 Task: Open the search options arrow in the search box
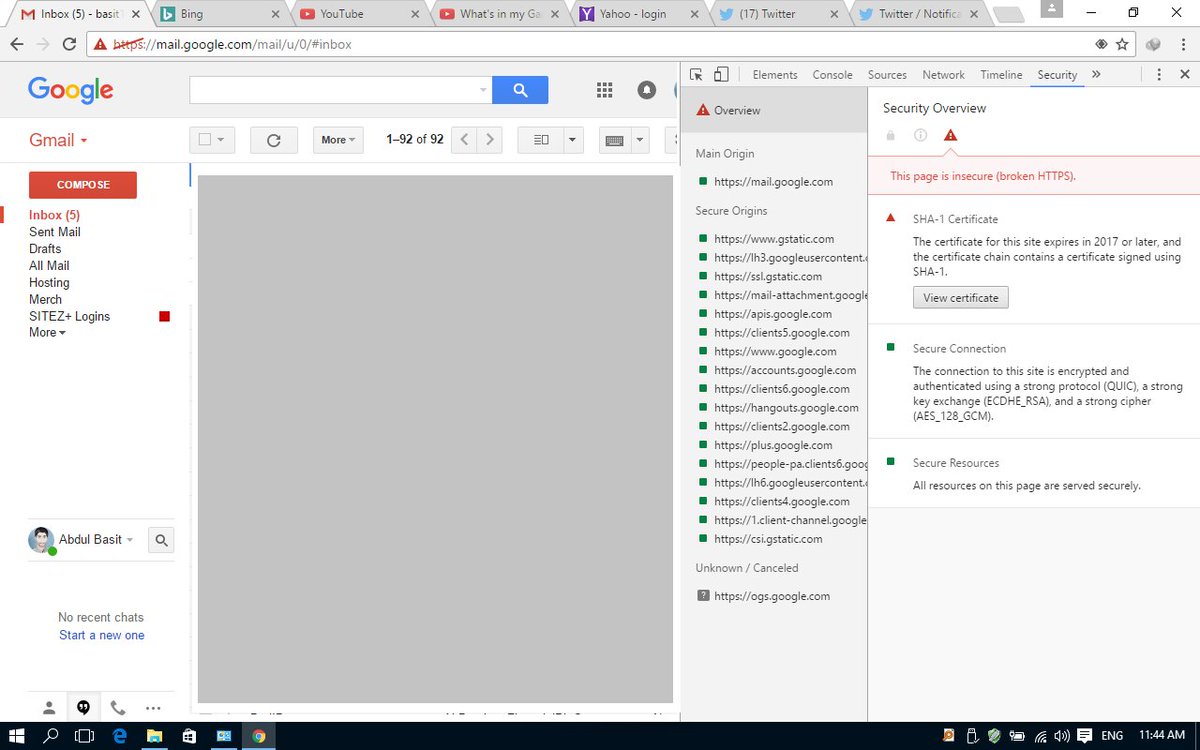[x=483, y=90]
